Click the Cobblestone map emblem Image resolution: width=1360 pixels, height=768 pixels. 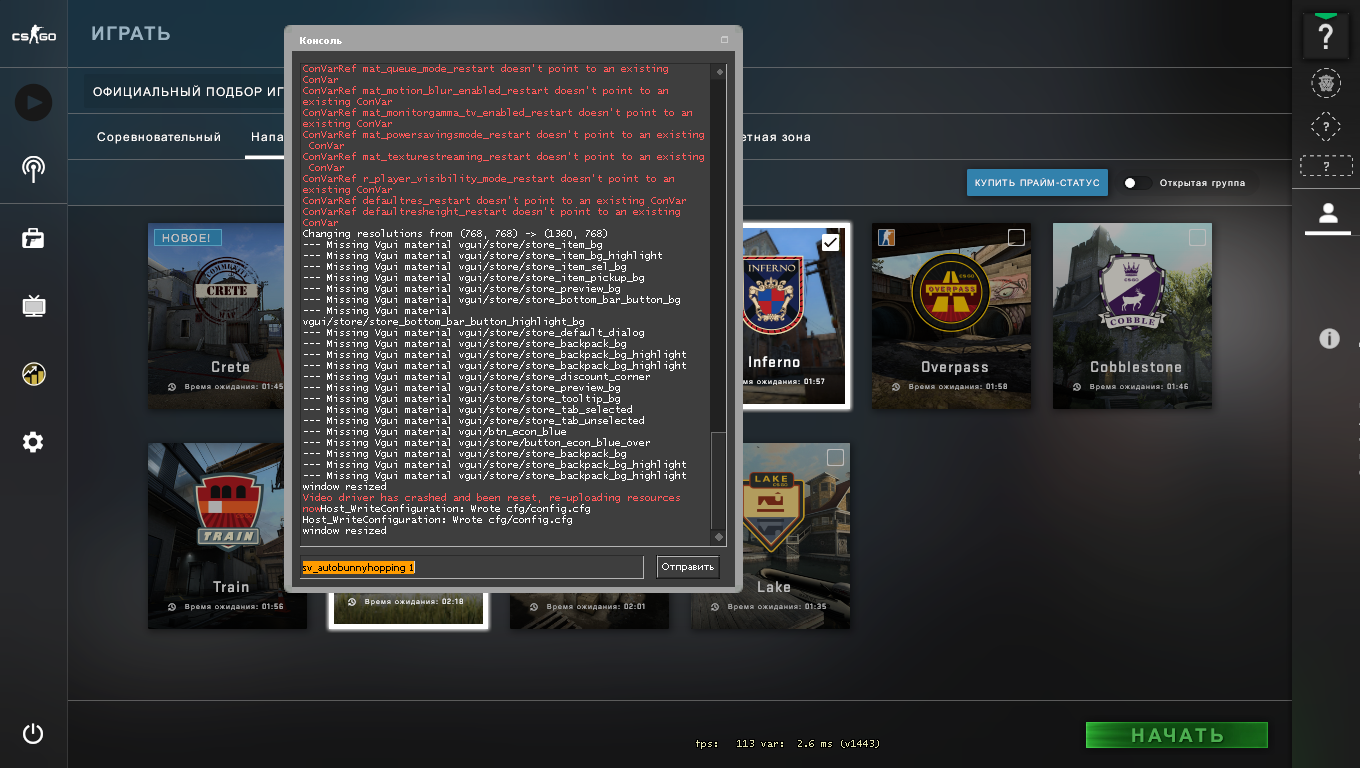point(1132,290)
